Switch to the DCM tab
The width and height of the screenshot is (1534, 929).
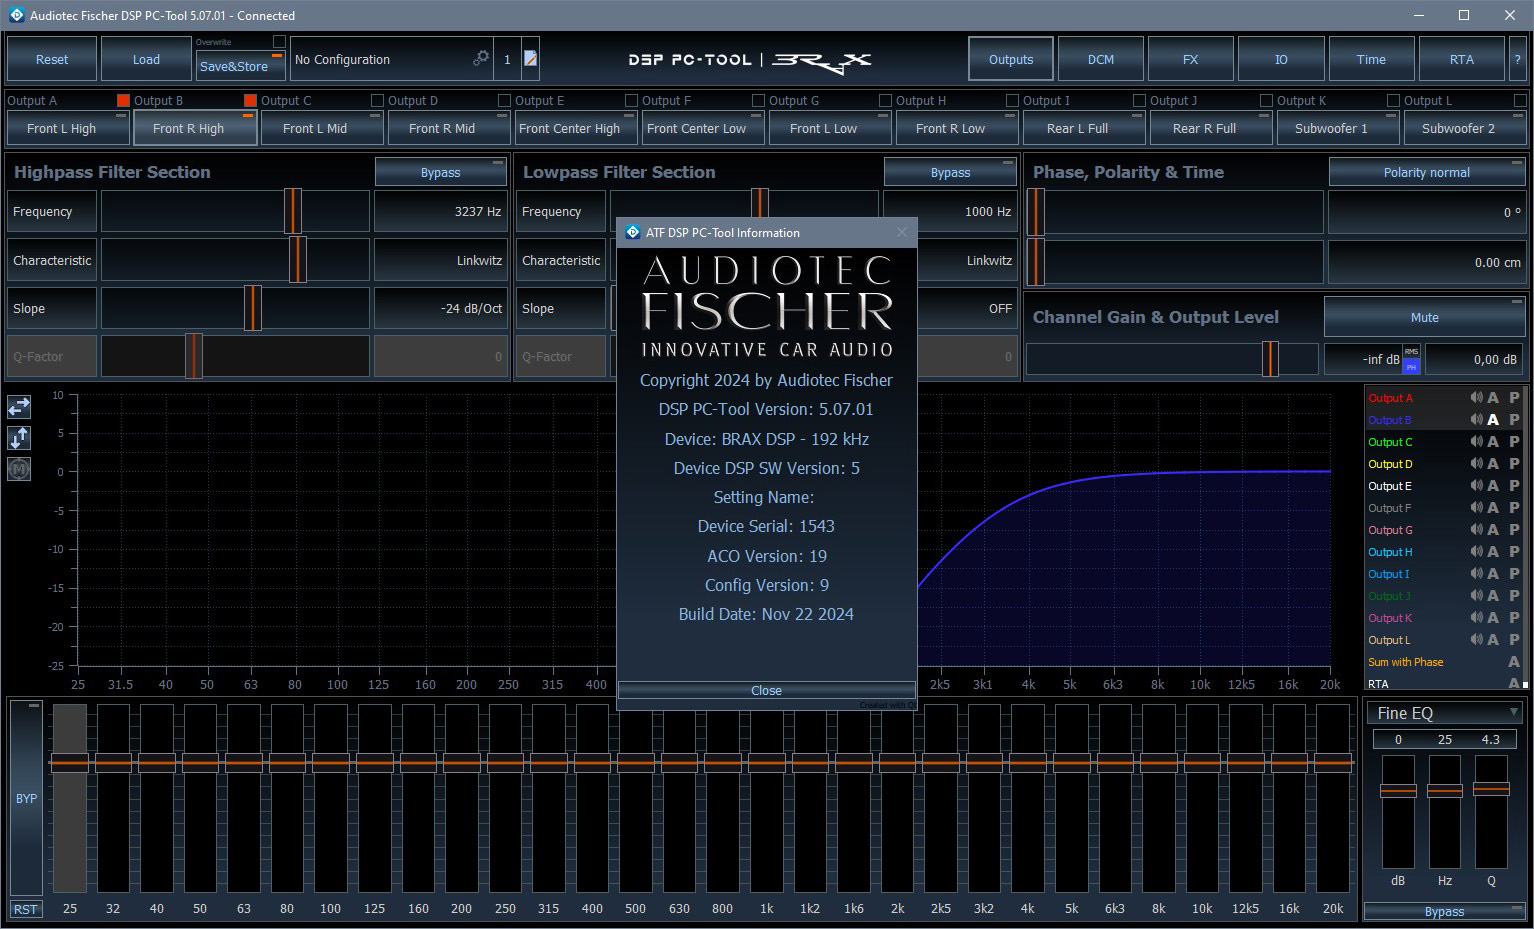(x=1100, y=59)
